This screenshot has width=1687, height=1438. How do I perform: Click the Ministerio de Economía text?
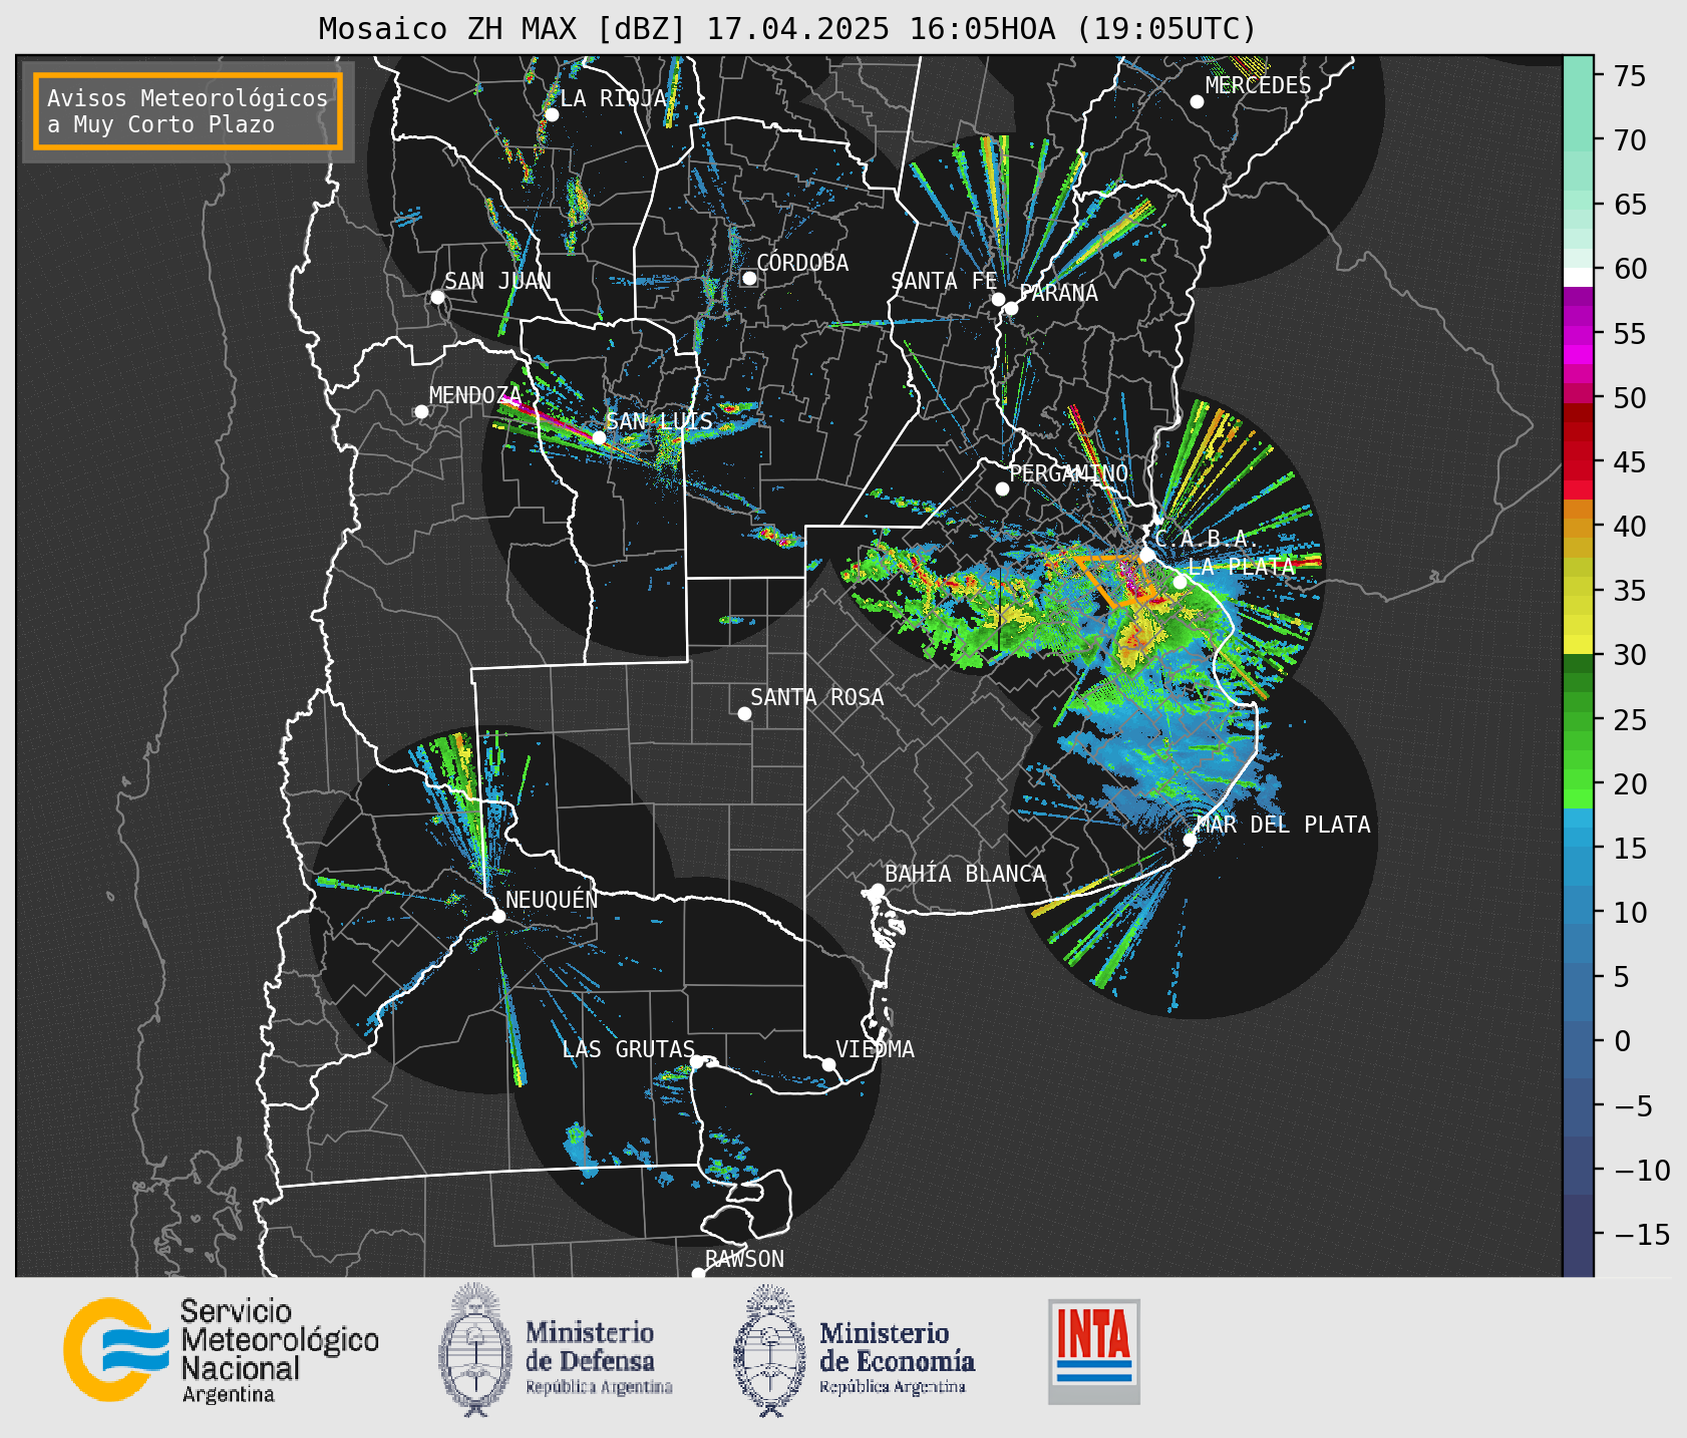tap(897, 1347)
